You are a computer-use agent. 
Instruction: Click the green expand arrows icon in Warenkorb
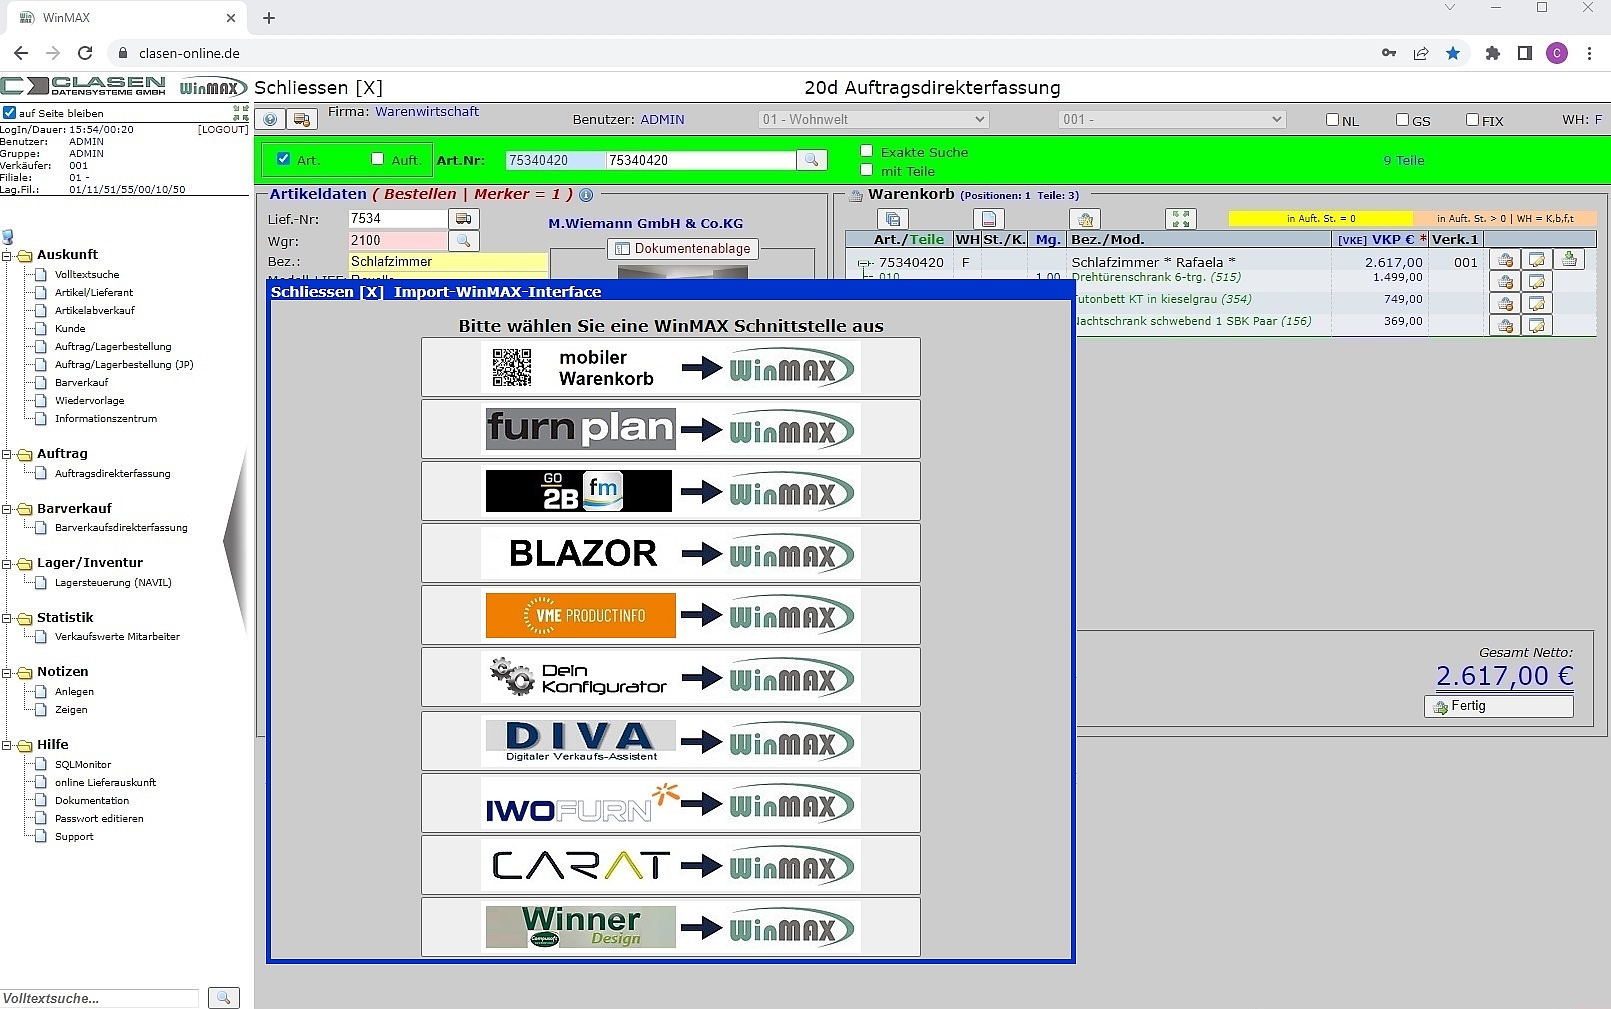(x=1181, y=219)
